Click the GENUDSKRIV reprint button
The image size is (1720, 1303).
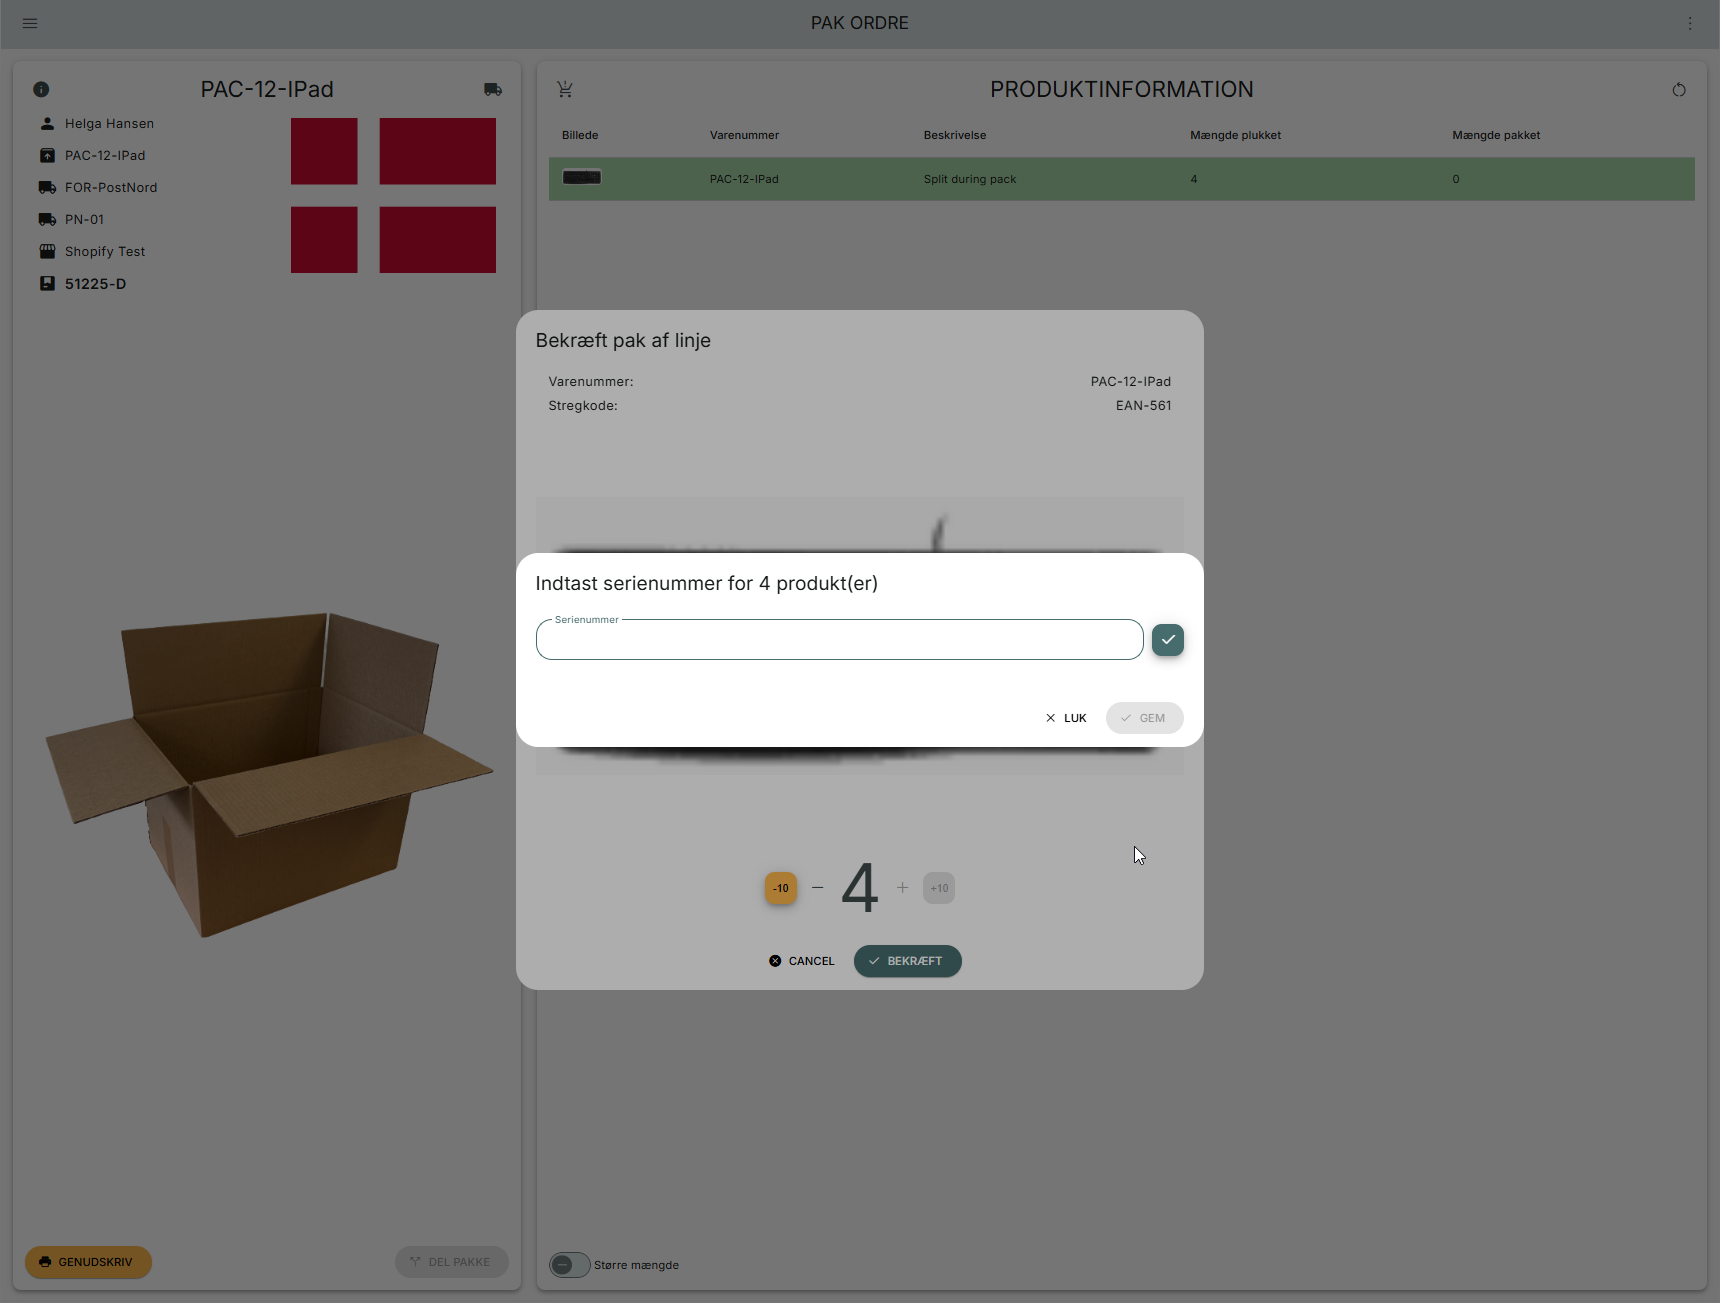(x=88, y=1262)
